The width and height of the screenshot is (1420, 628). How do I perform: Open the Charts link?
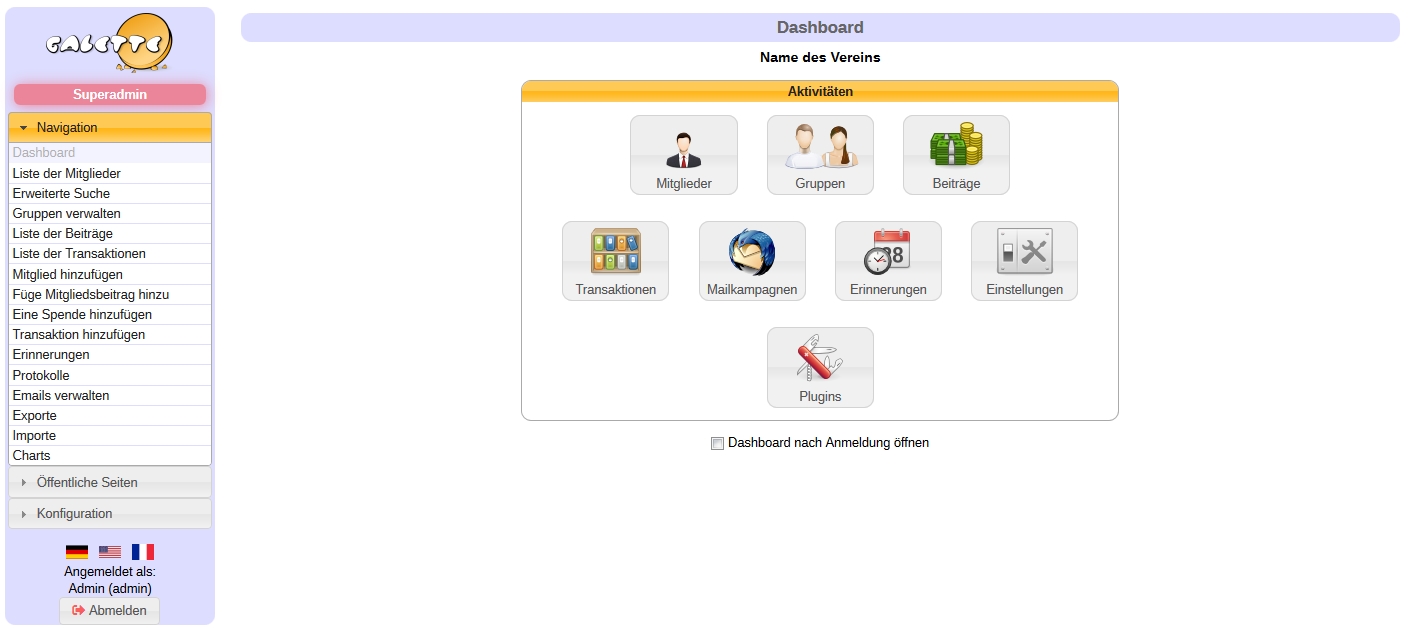click(32, 456)
